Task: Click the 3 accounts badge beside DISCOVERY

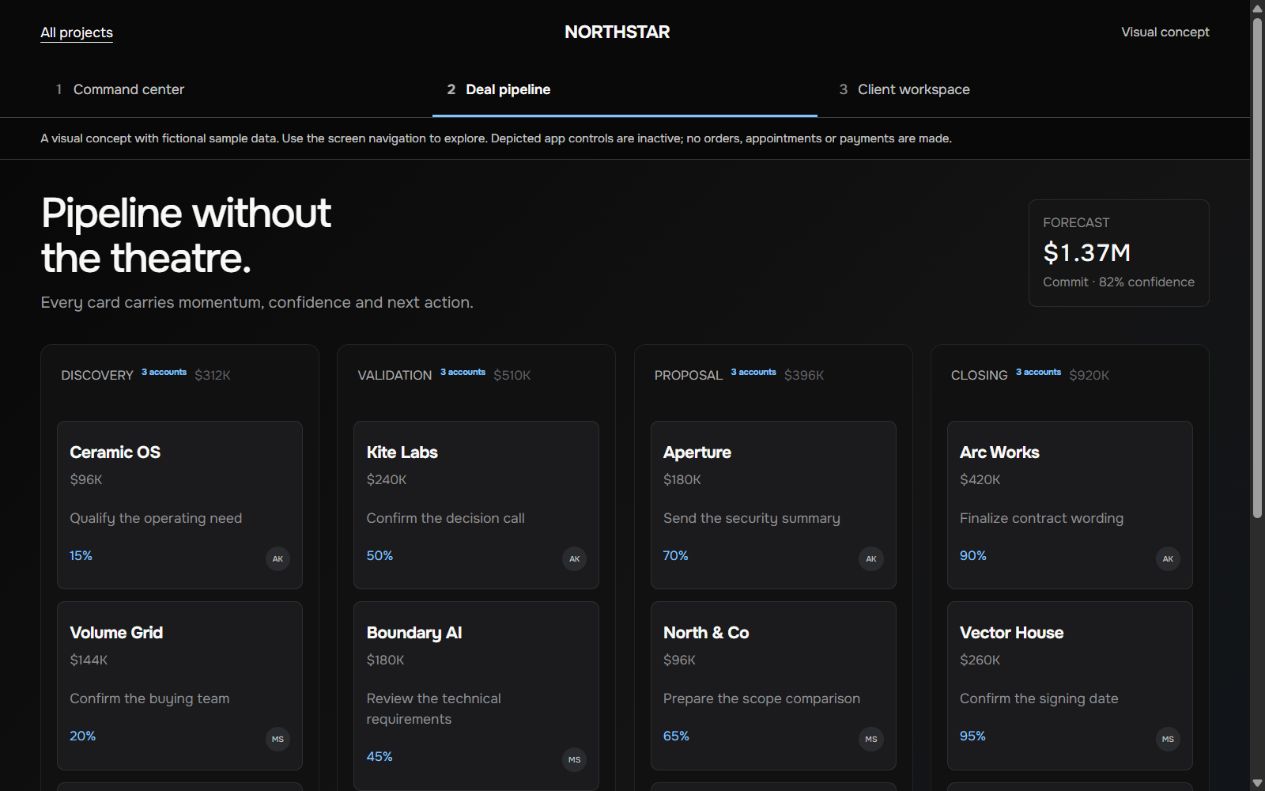Action: point(164,372)
